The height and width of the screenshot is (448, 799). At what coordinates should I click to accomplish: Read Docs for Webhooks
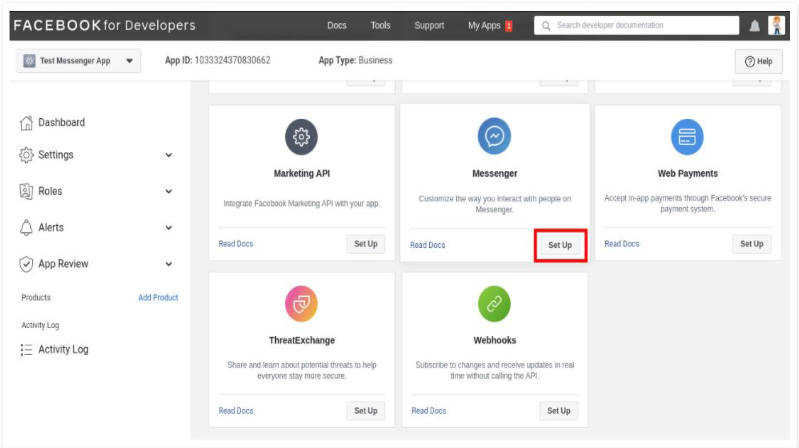[429, 411]
